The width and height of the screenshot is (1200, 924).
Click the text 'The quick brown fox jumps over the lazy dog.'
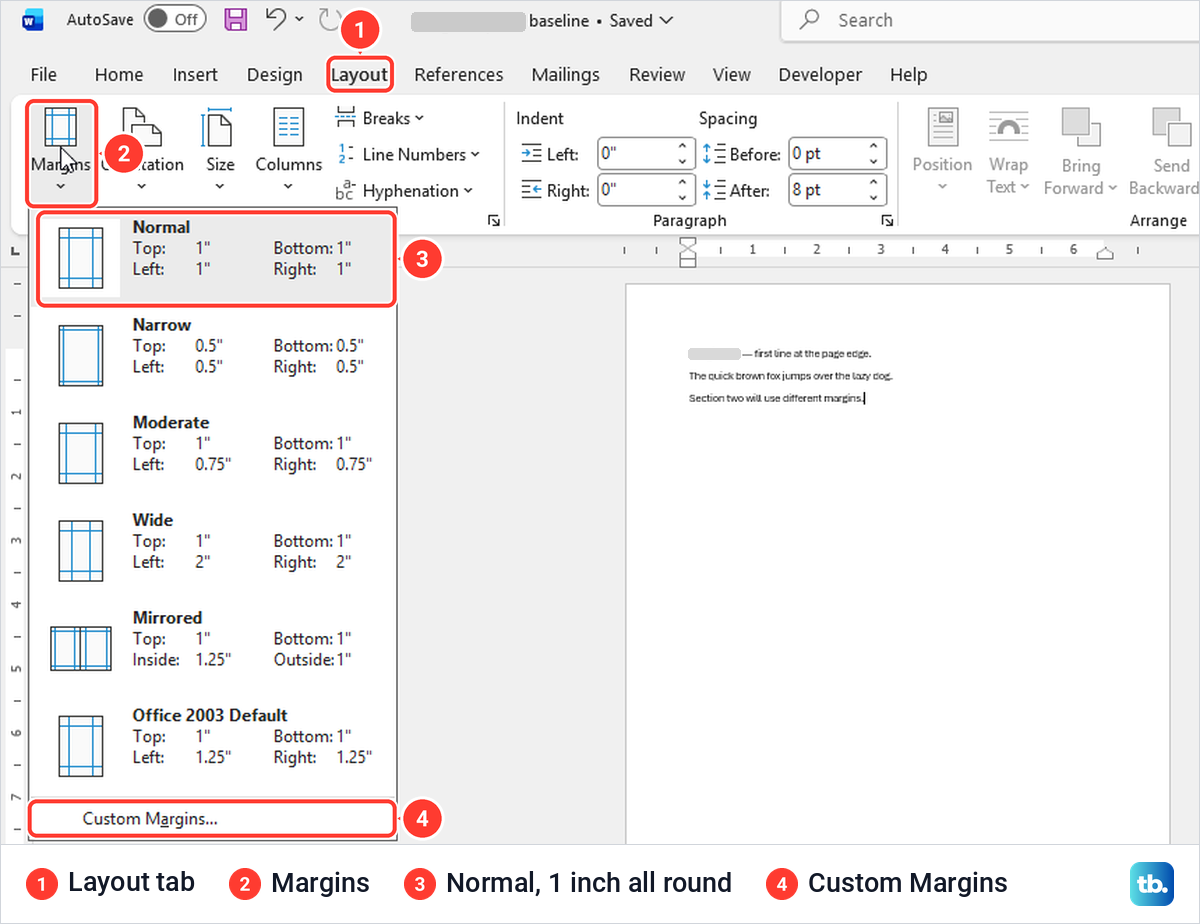click(790, 376)
